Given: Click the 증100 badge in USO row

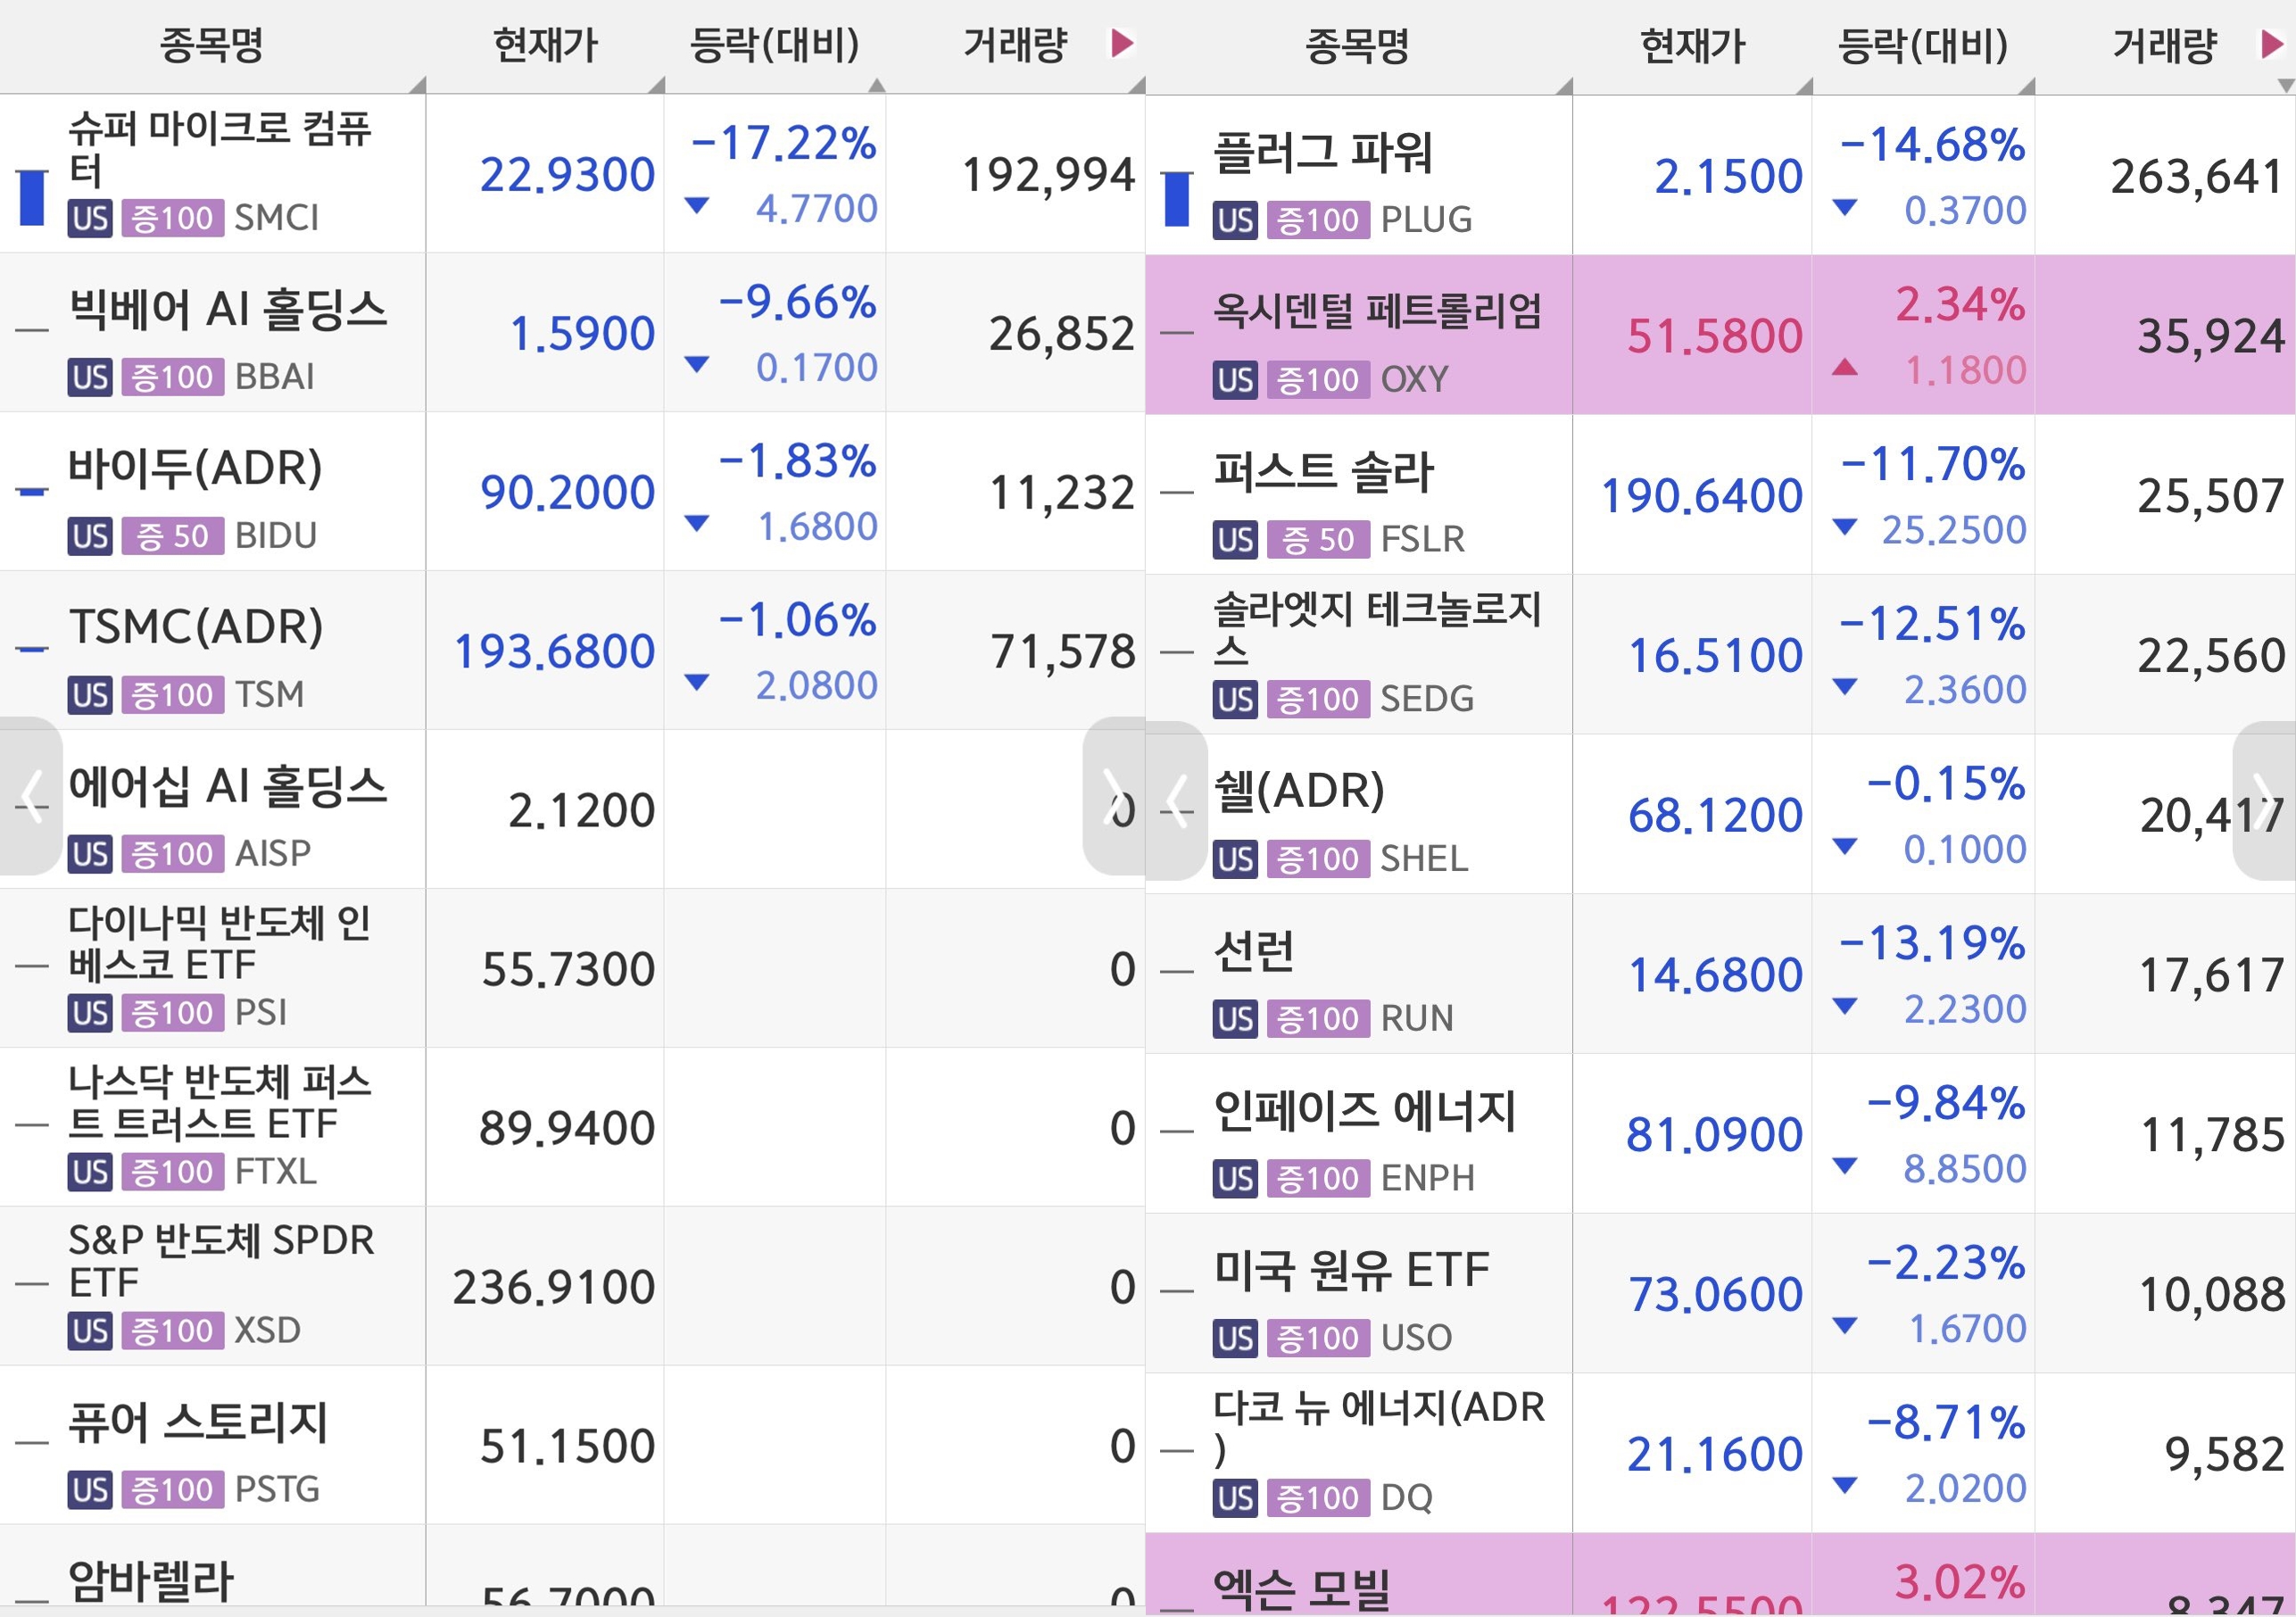Looking at the screenshot, I should [1318, 1338].
